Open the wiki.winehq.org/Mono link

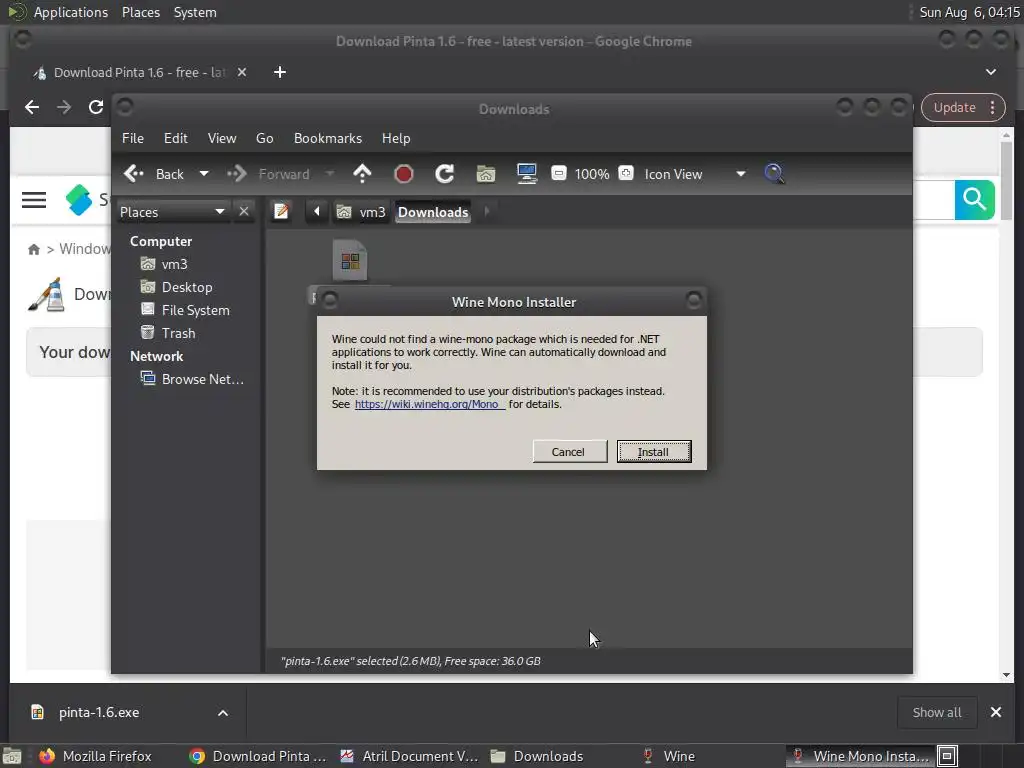tap(430, 404)
